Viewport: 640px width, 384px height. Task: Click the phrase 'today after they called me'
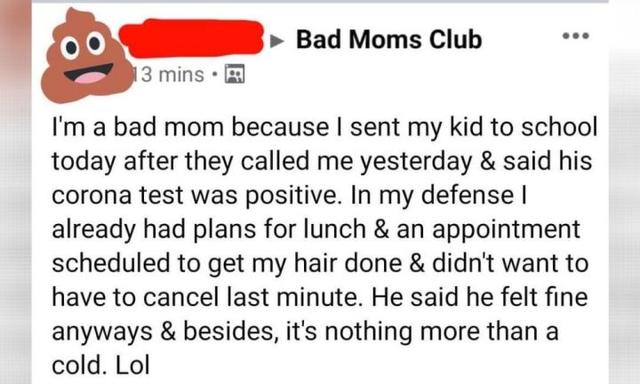[202, 162]
